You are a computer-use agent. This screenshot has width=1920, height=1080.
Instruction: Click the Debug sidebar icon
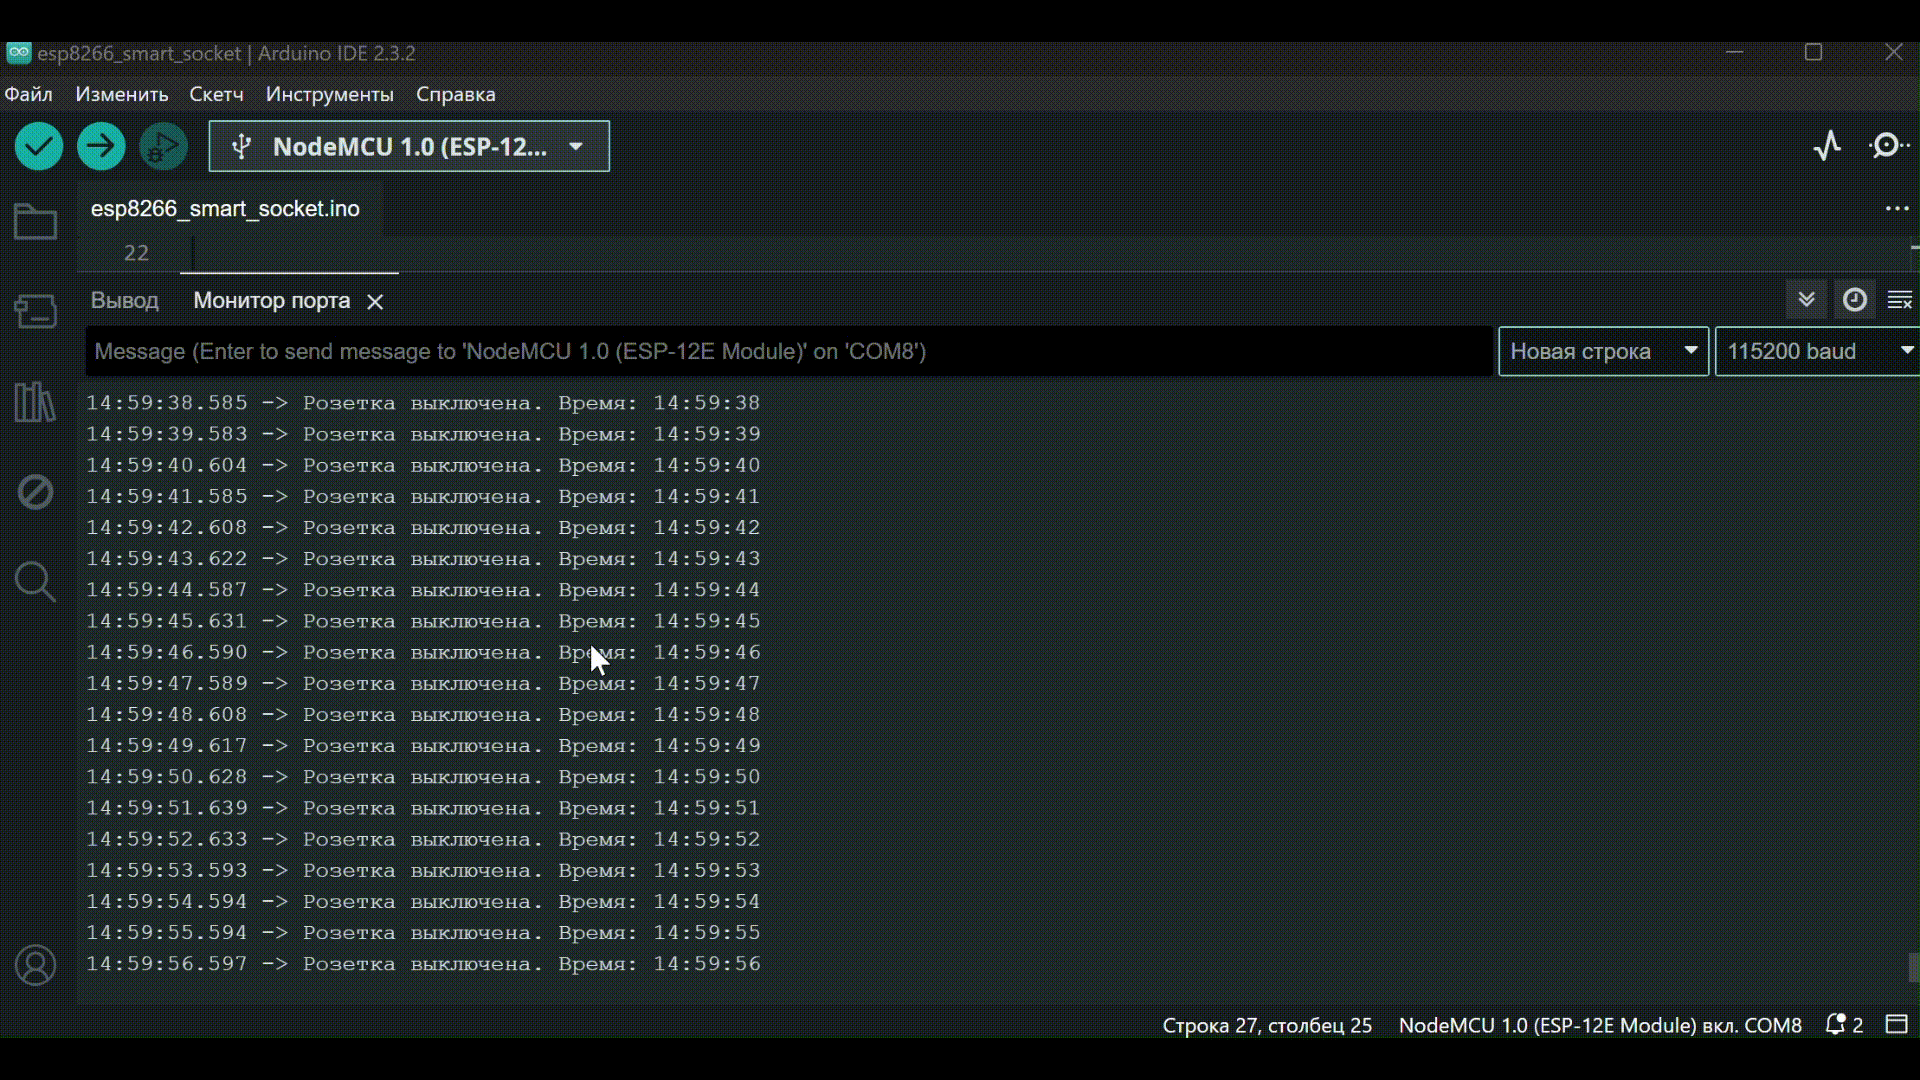[x=35, y=492]
